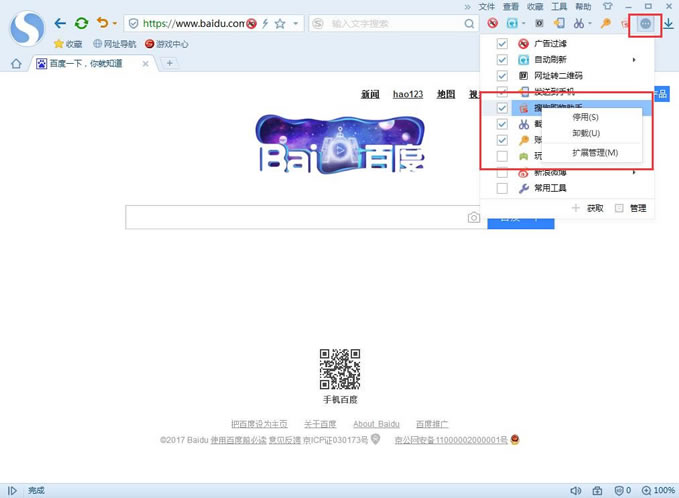679x498 pixels.
Task: Open zoom level 100% control
Action: pyautogui.click(x=658, y=490)
